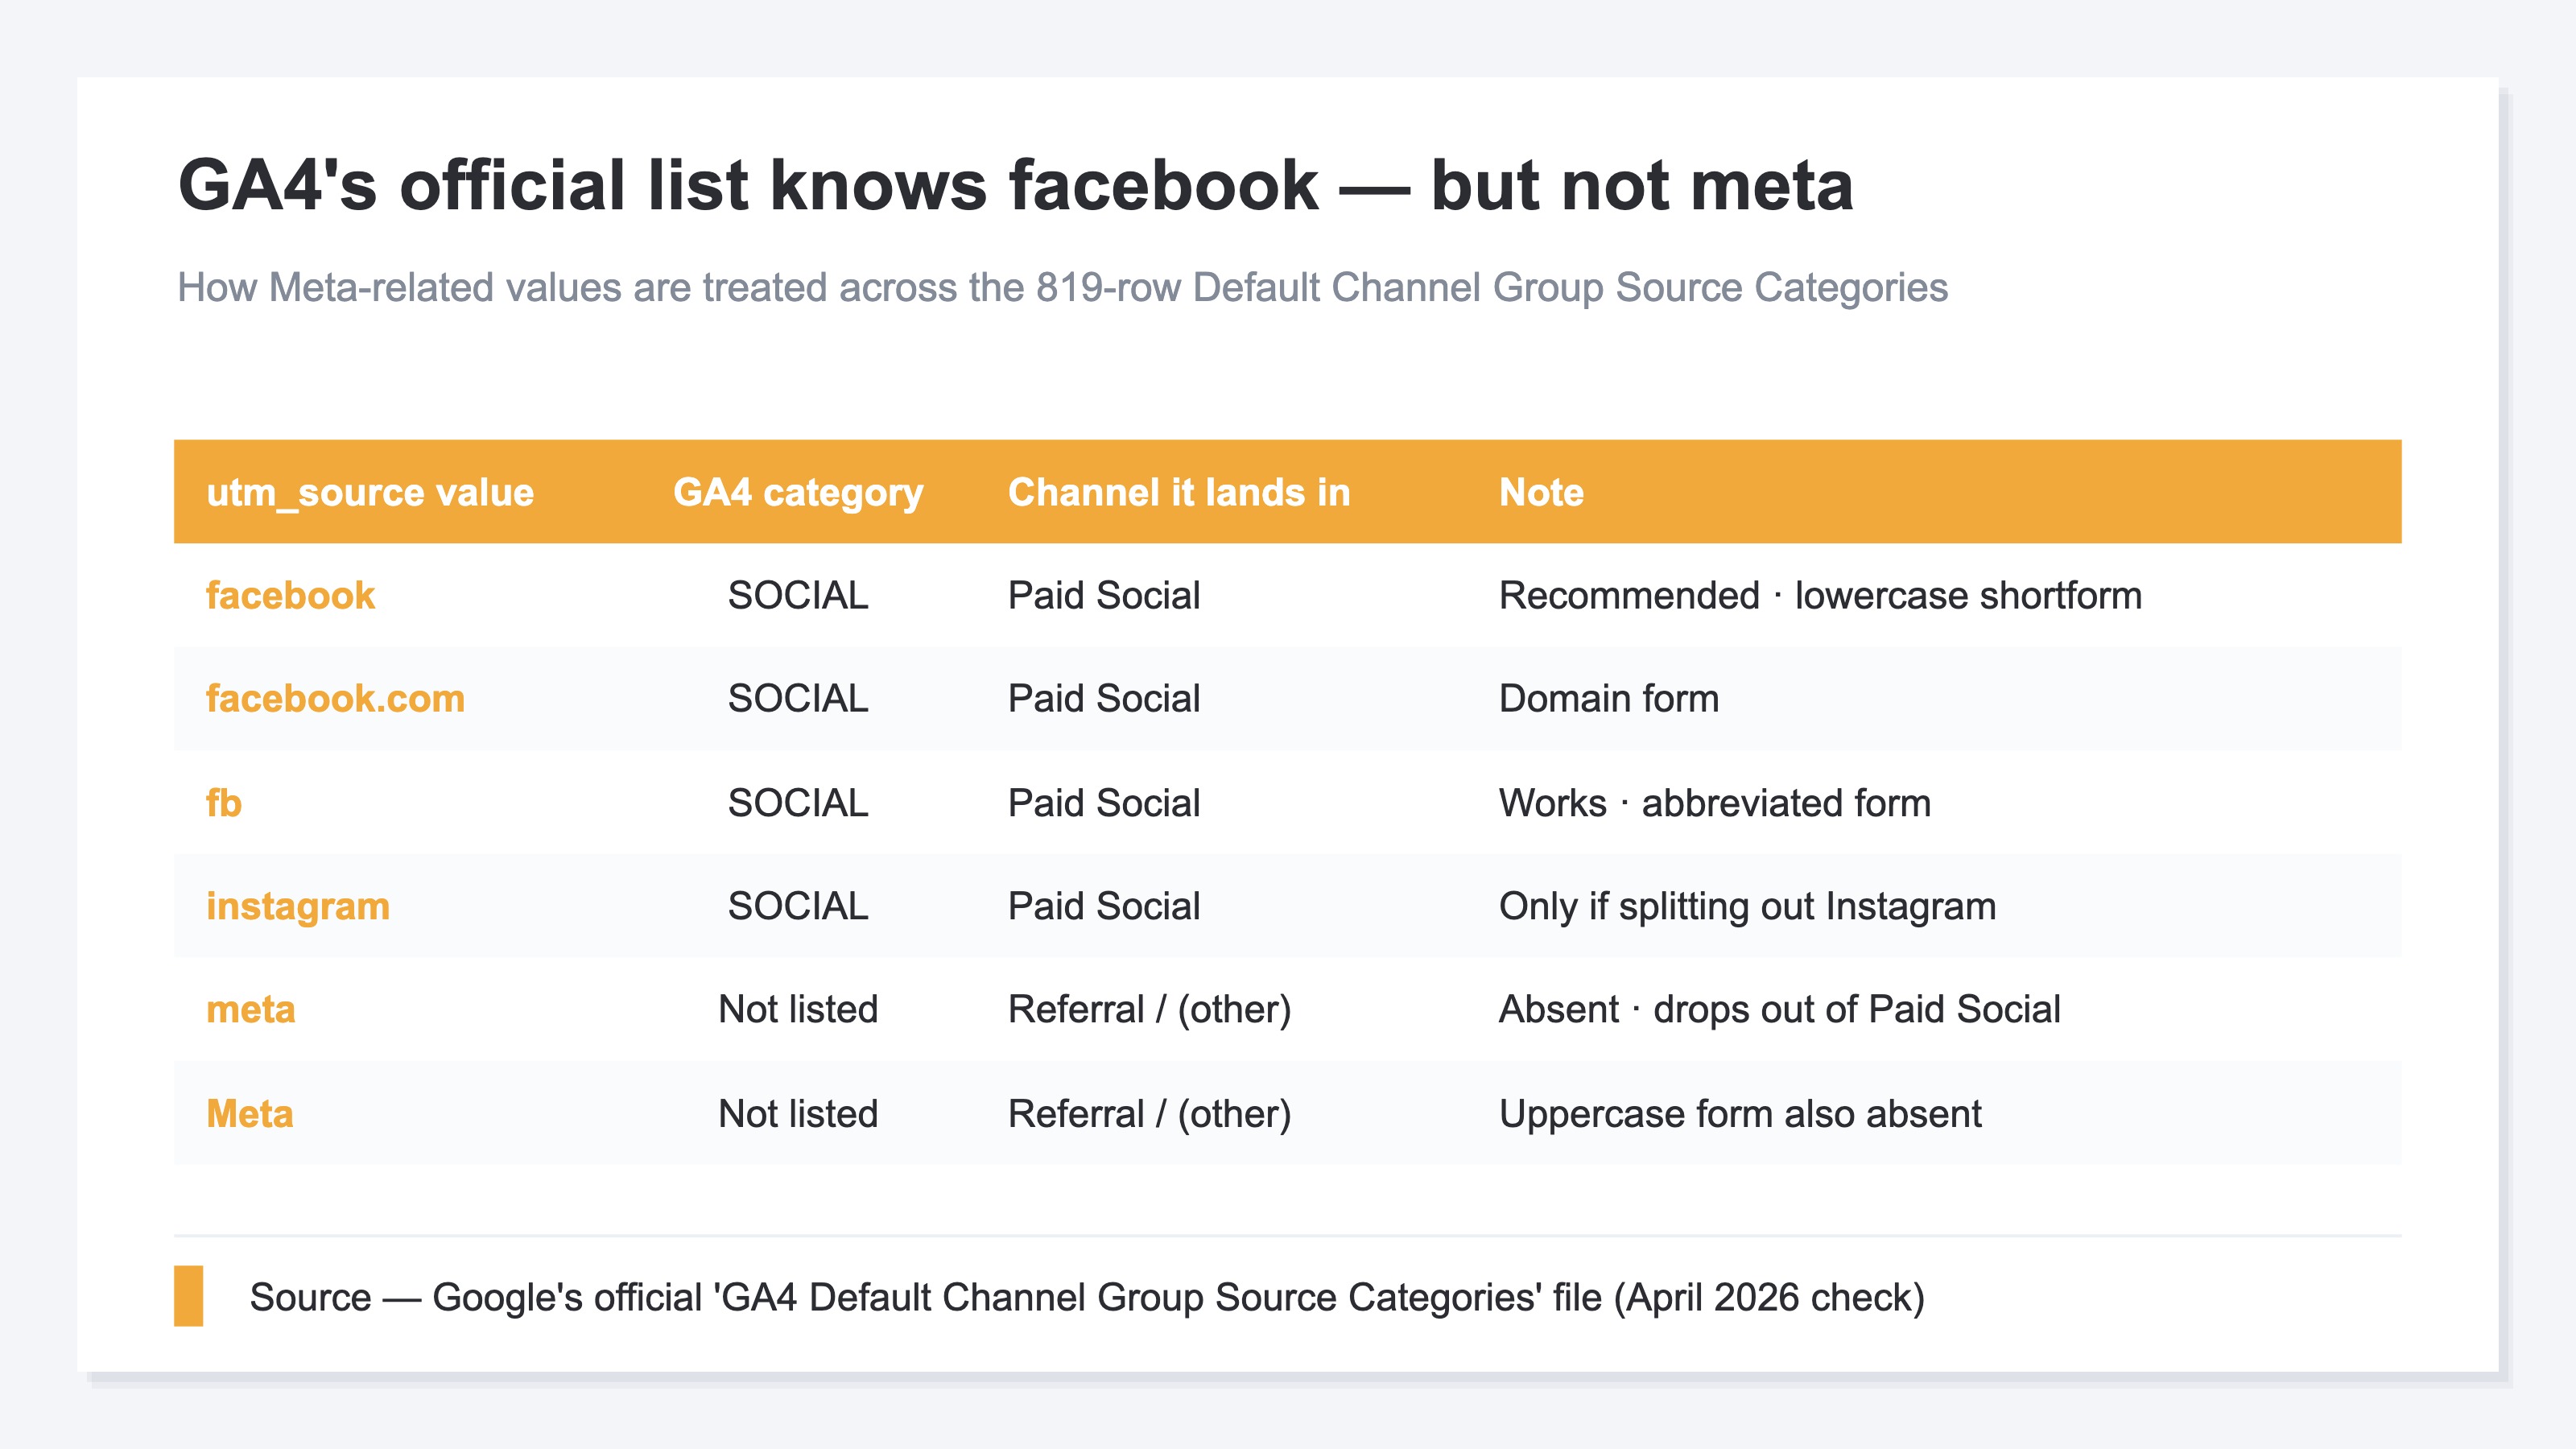Select the capitalized 'Meta' utm_source cell
Image resolution: width=2576 pixels, height=1449 pixels.
point(250,1113)
